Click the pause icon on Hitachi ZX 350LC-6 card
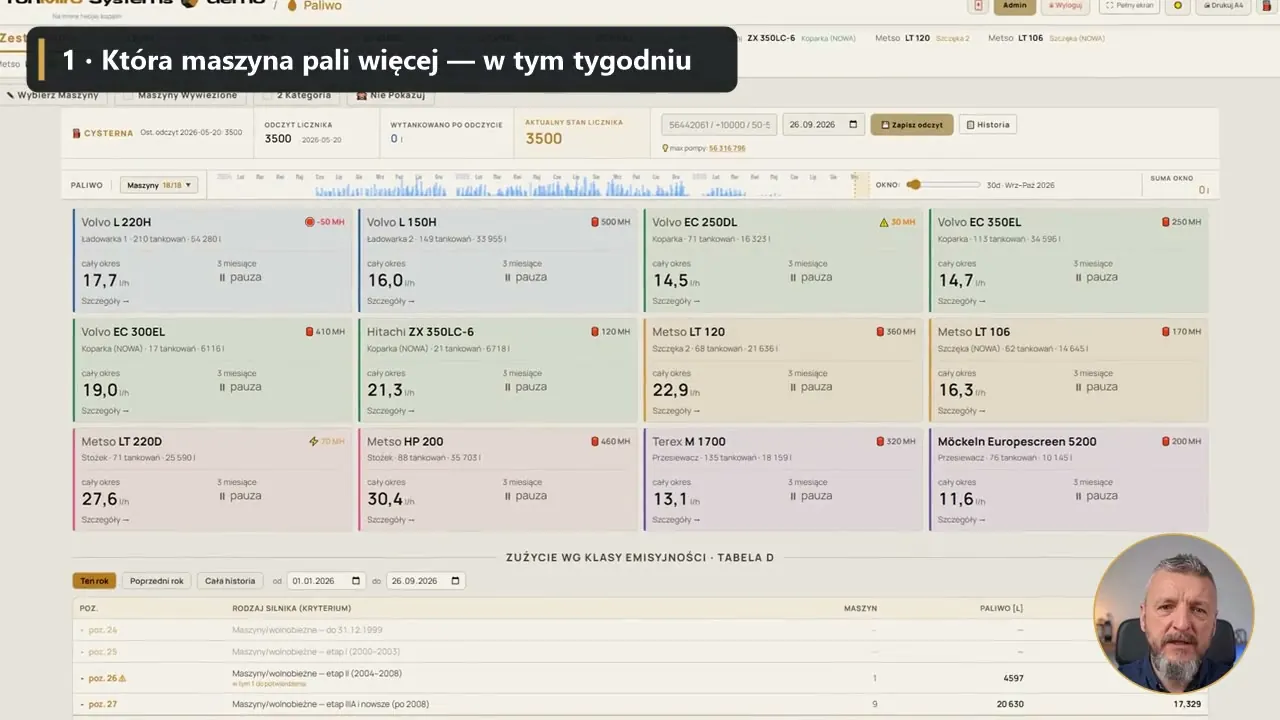Image resolution: width=1280 pixels, height=720 pixels. point(508,387)
